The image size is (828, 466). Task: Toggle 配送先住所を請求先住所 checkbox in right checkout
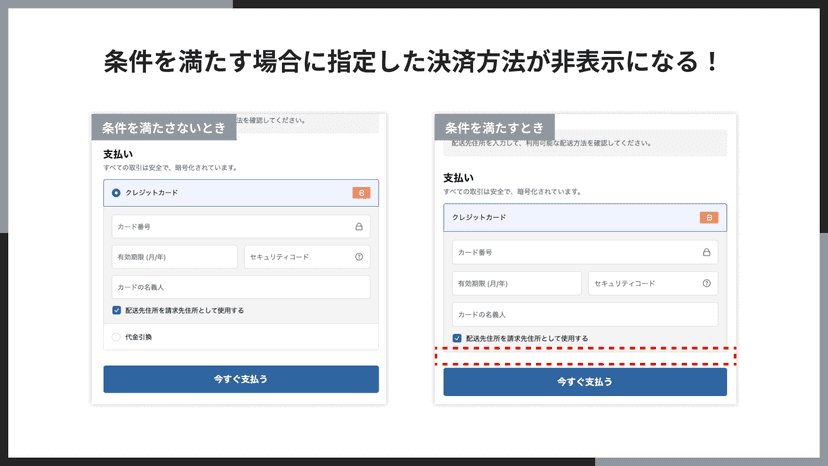click(x=457, y=338)
